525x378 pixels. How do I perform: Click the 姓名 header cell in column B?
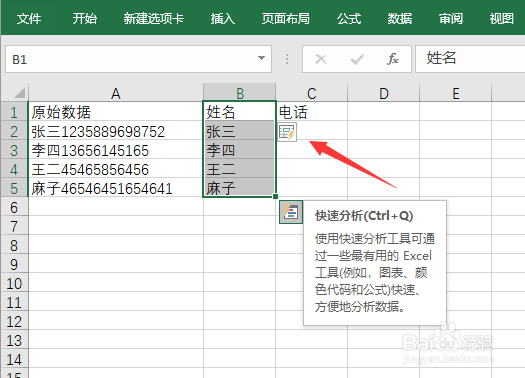(x=240, y=112)
